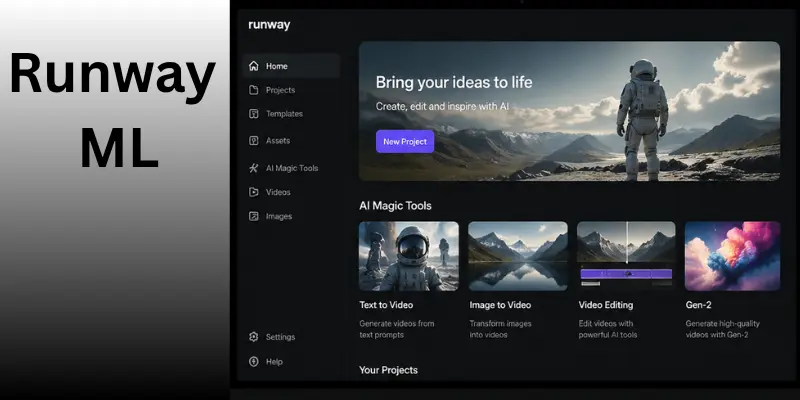
Task: Click the Assets icon in sidebar
Action: 254,140
